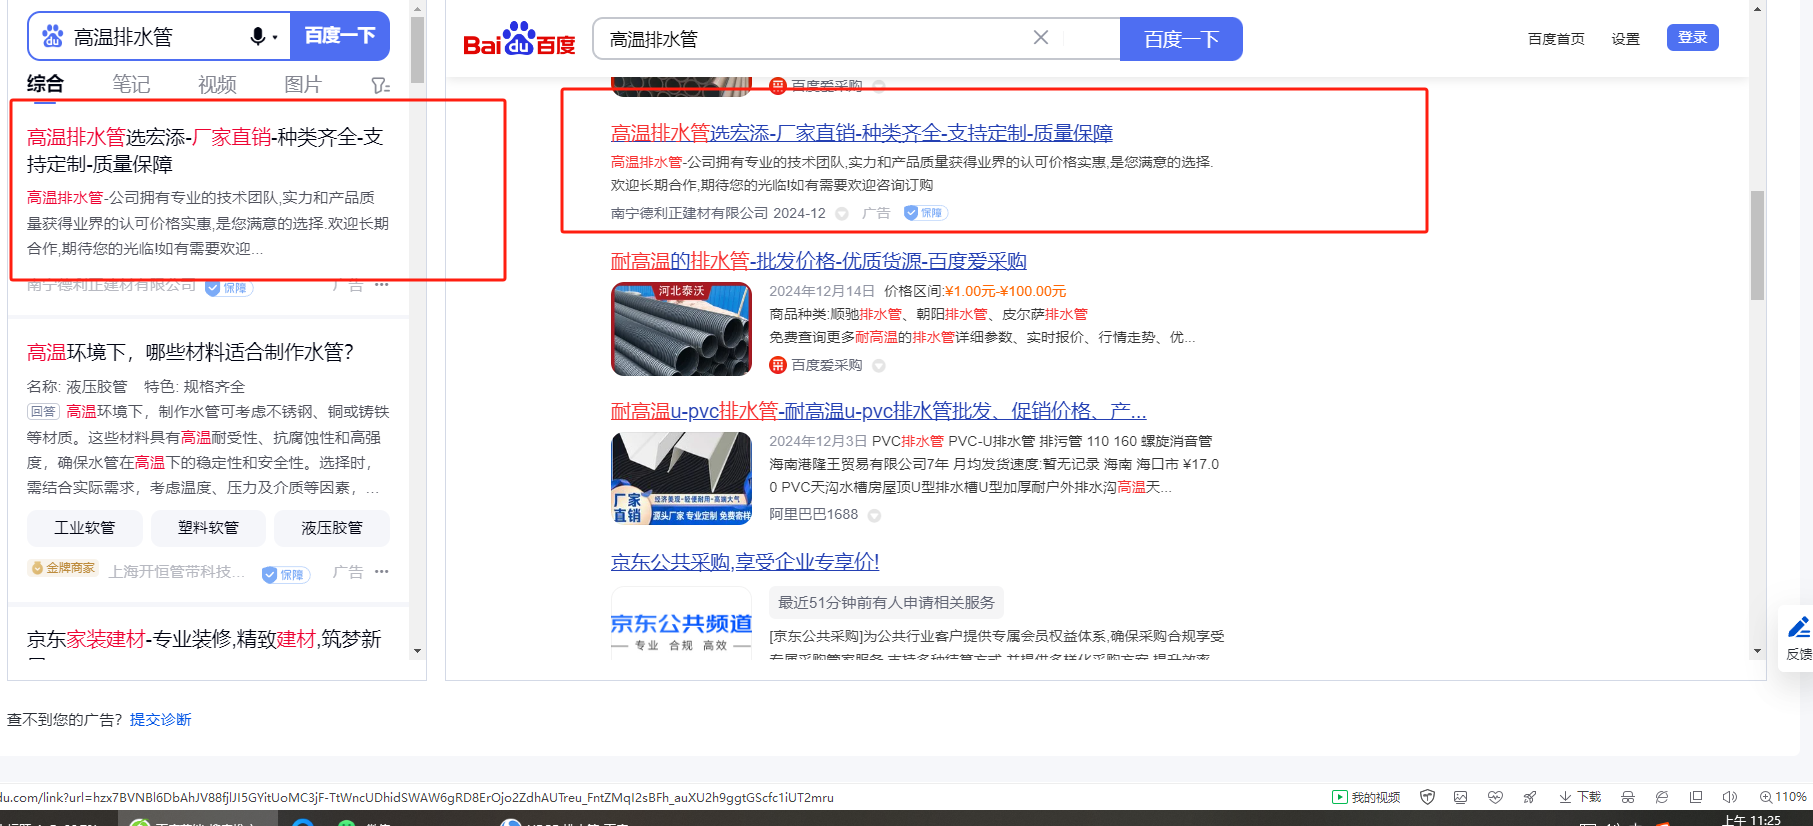Click the 登录 login button

coord(1692,38)
